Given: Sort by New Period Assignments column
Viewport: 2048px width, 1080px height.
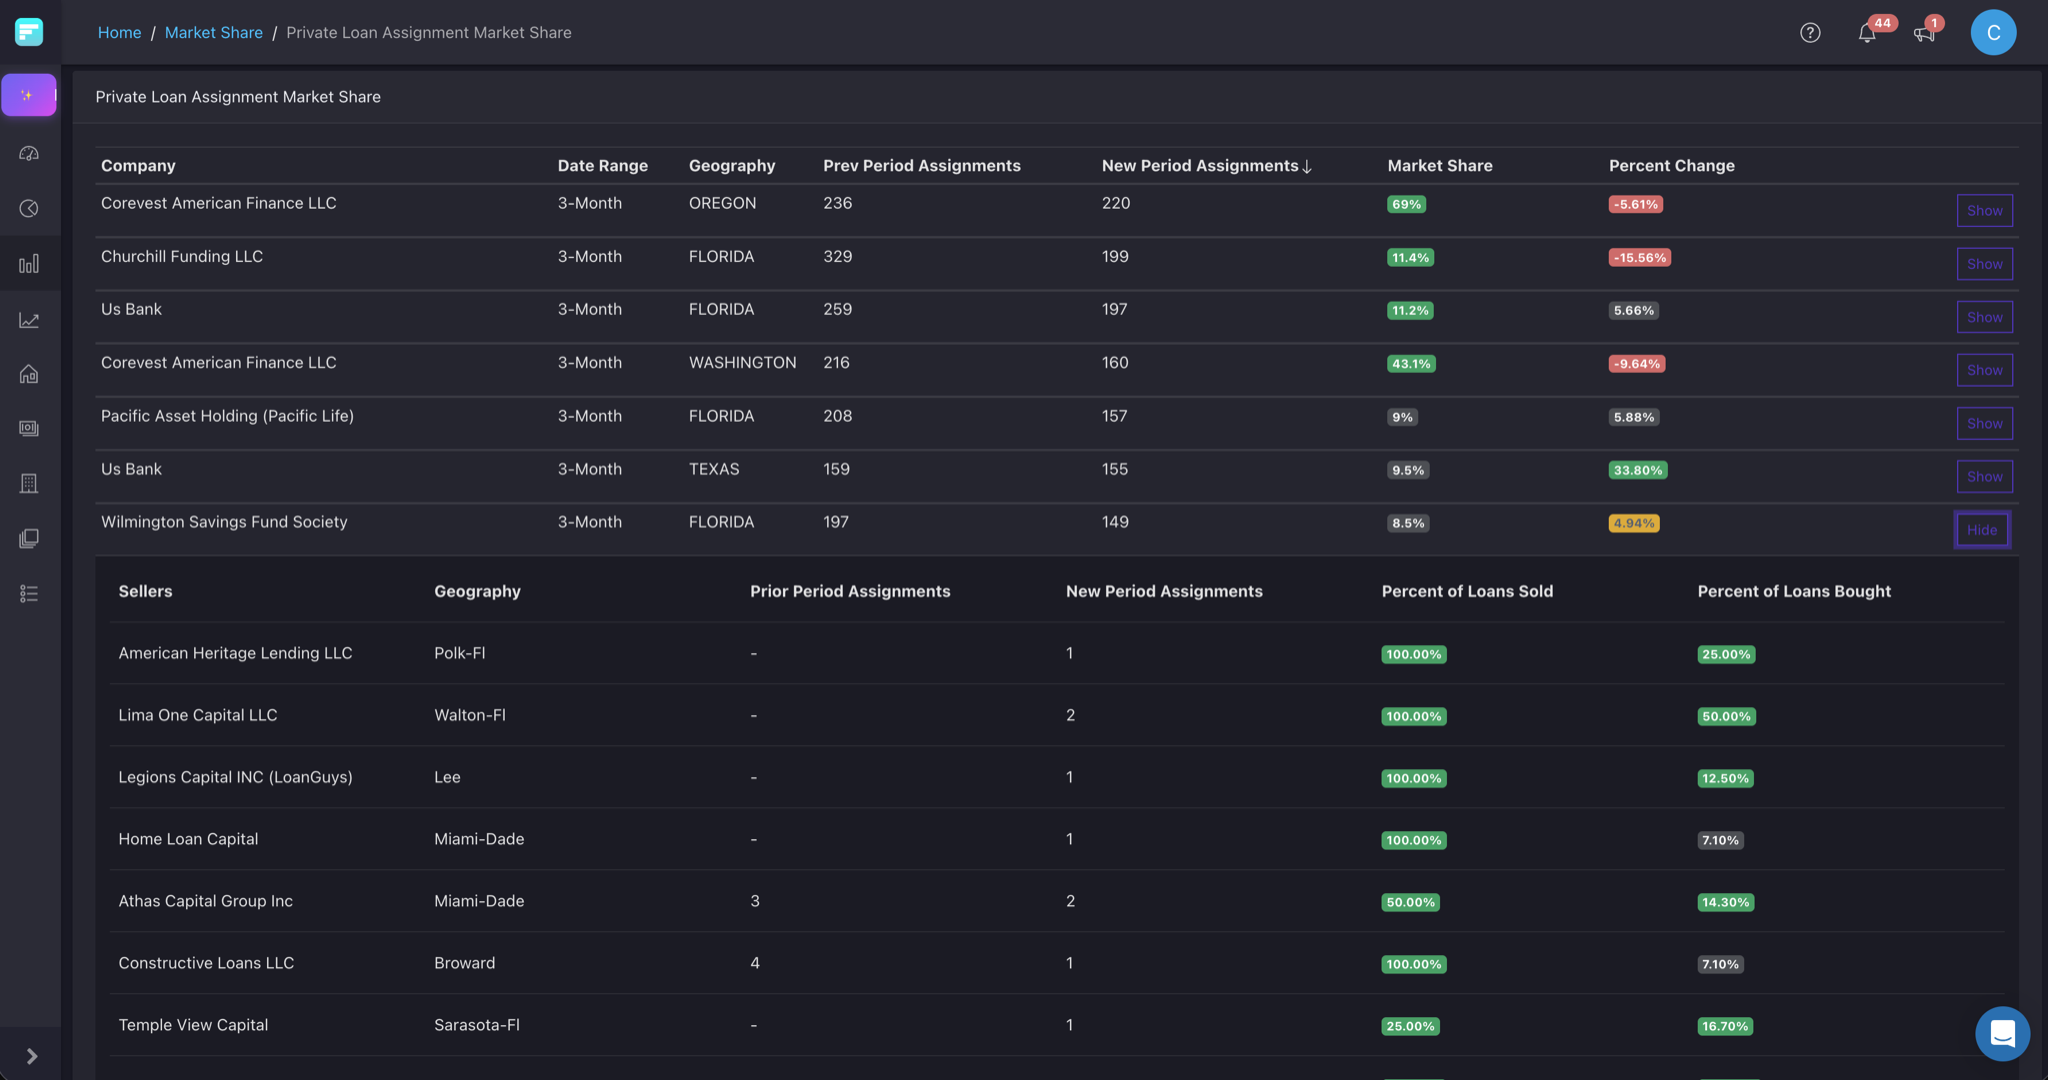Looking at the screenshot, I should click(x=1205, y=166).
